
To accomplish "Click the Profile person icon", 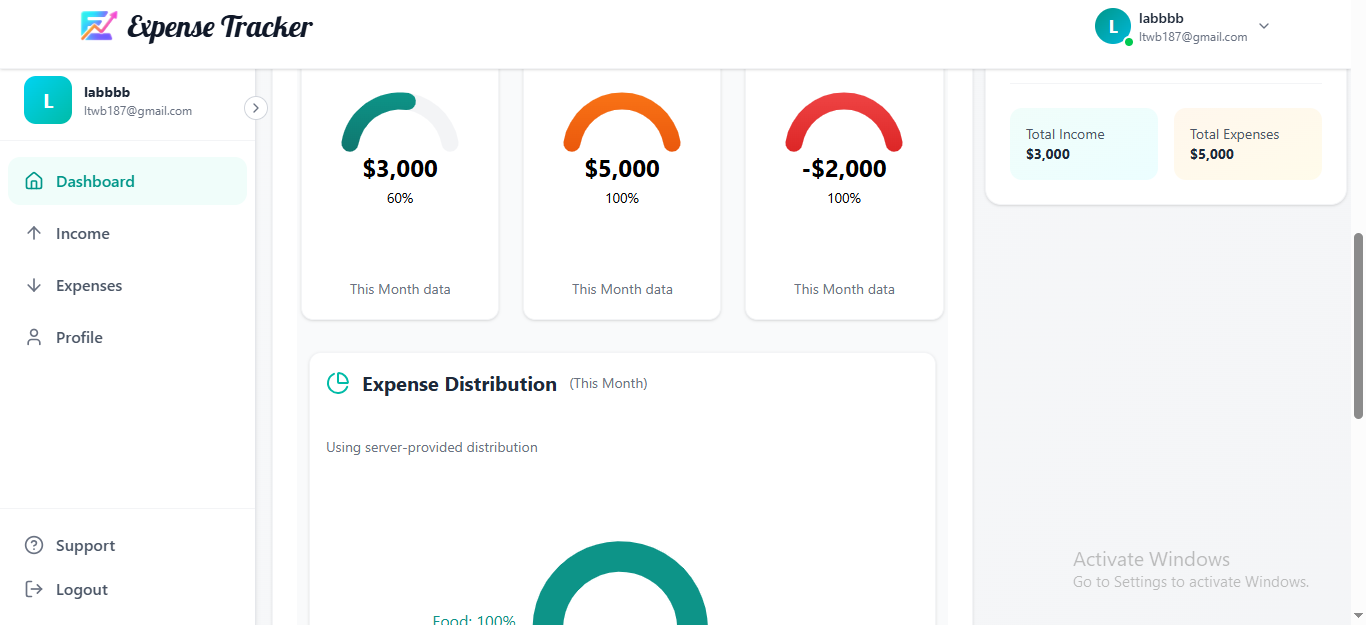I will [x=35, y=337].
